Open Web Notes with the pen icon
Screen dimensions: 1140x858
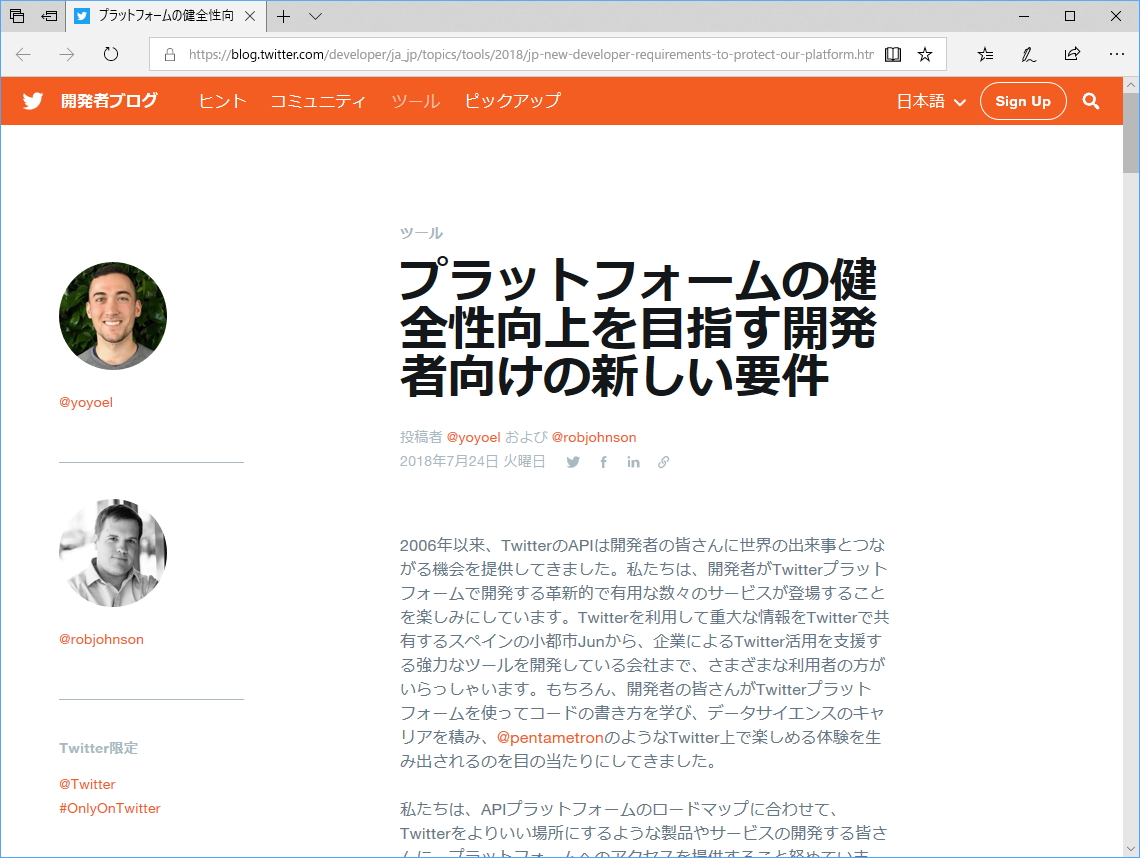1028,55
